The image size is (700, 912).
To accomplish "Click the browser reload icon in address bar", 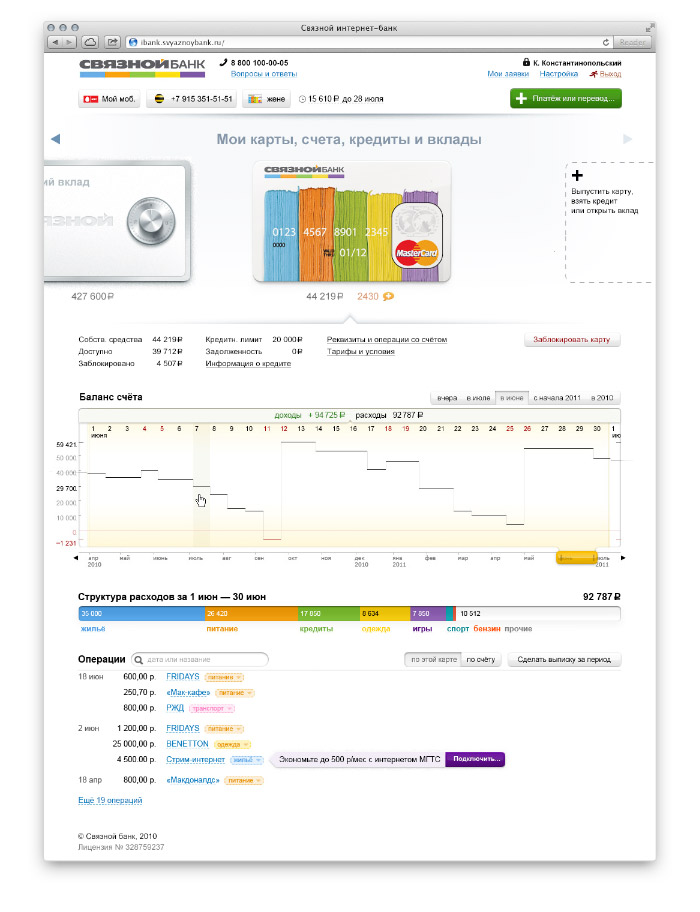I will point(606,42).
